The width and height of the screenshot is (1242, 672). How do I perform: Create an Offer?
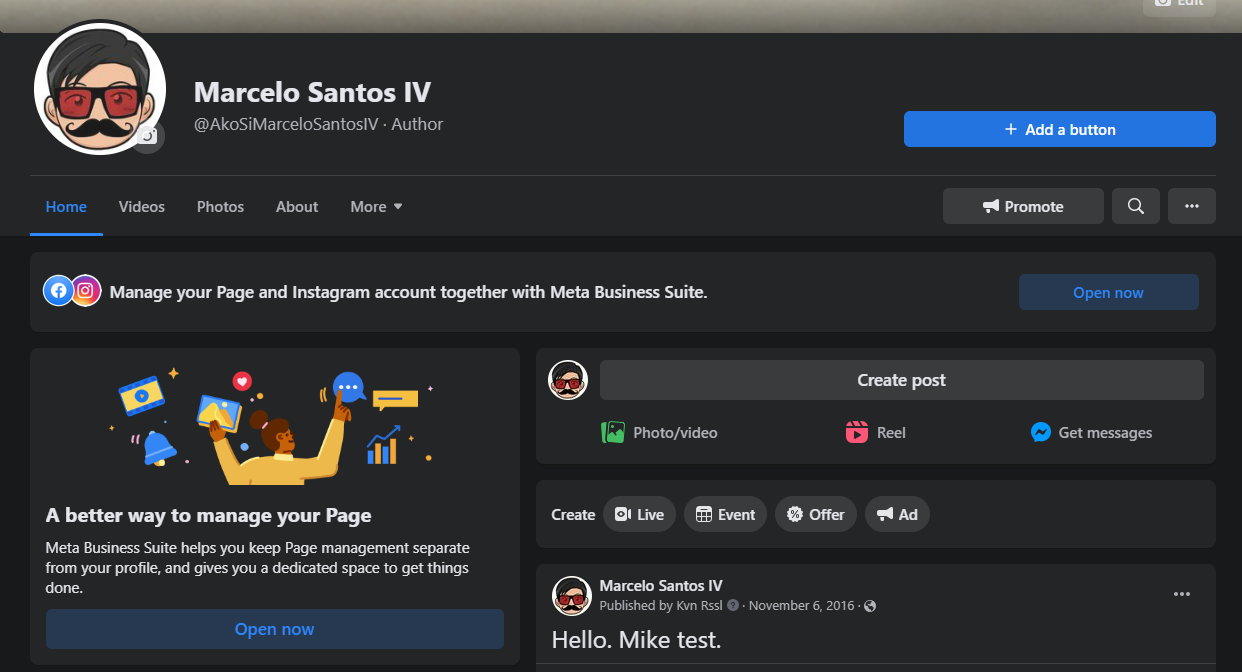[x=816, y=514]
